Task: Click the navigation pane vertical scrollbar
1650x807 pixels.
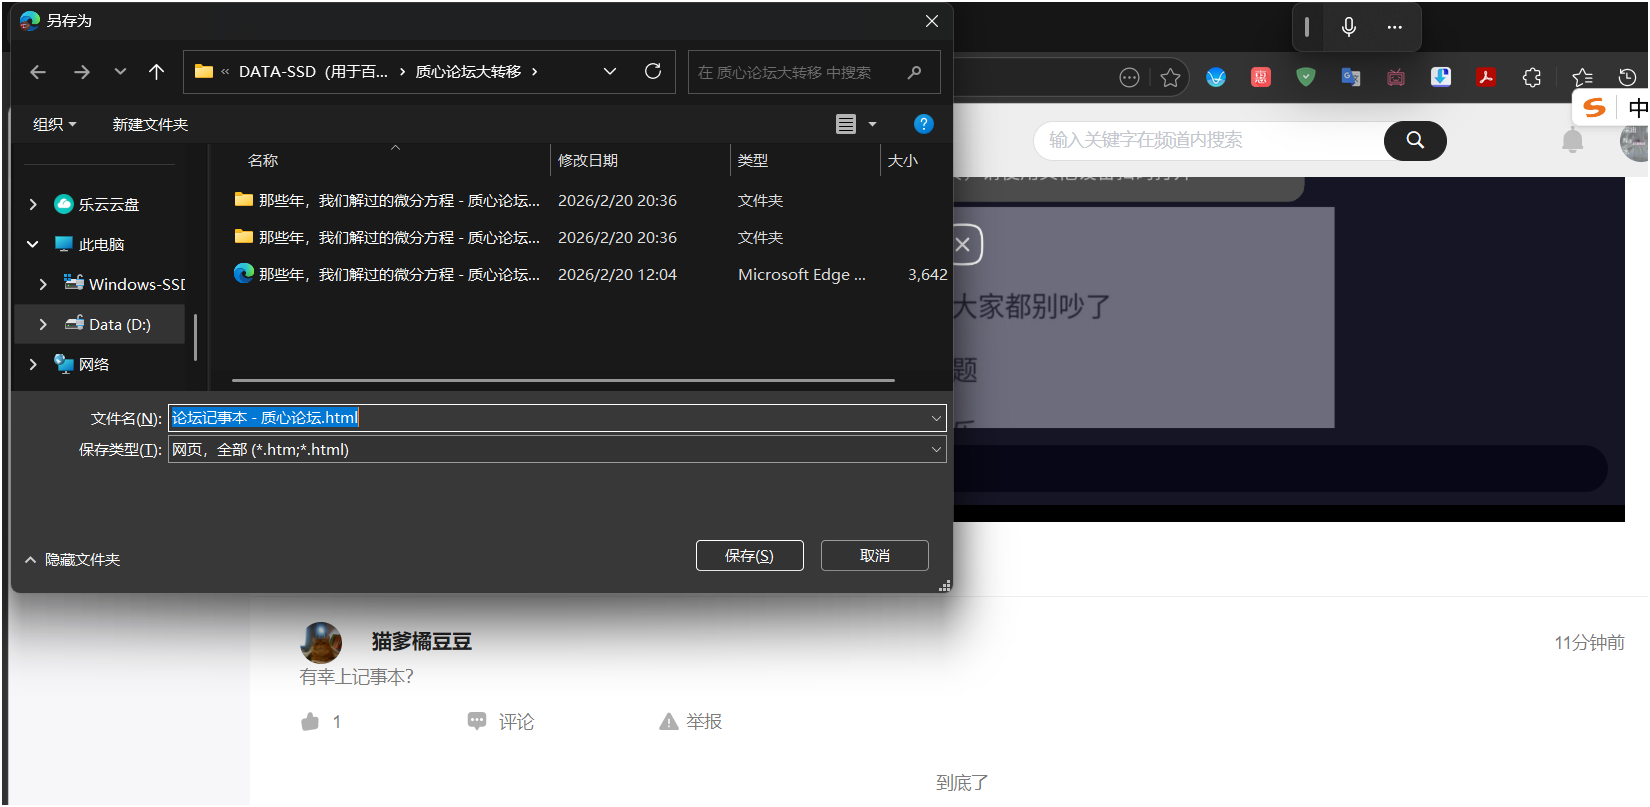Action: [x=195, y=338]
